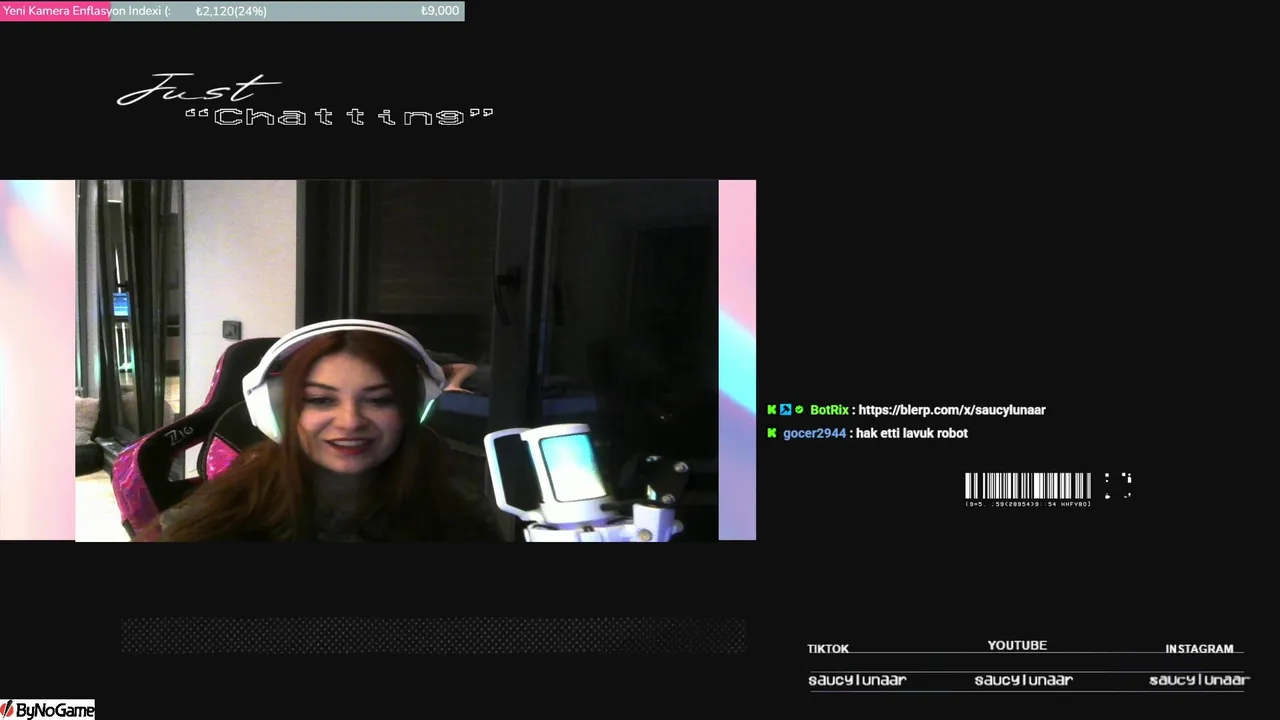Click the Kick badge next to gocer2944
The image size is (1280, 720).
coord(771,433)
